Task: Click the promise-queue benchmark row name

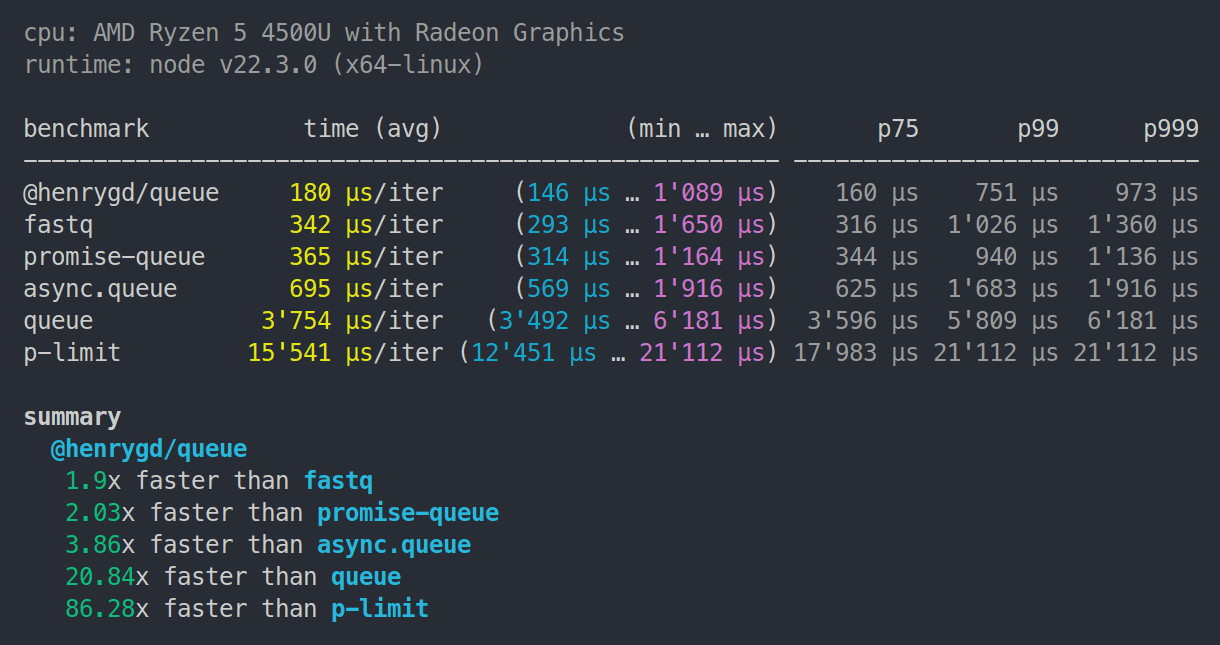Action: coord(114,257)
